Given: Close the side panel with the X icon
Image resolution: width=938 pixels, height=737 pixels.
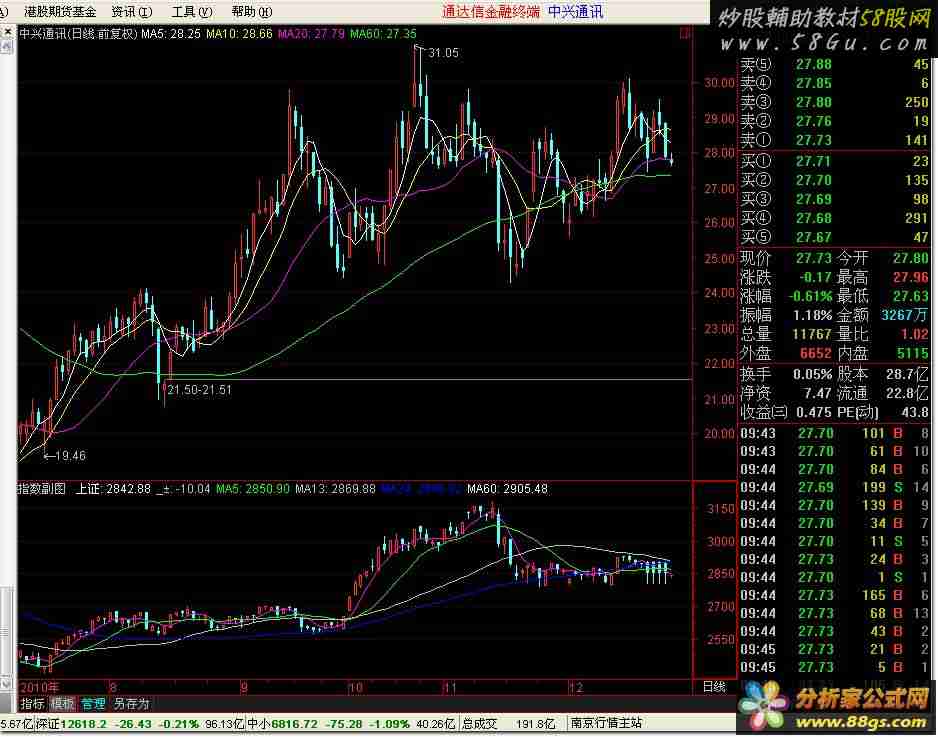Looking at the screenshot, I should pyautogui.click(x=7, y=32).
